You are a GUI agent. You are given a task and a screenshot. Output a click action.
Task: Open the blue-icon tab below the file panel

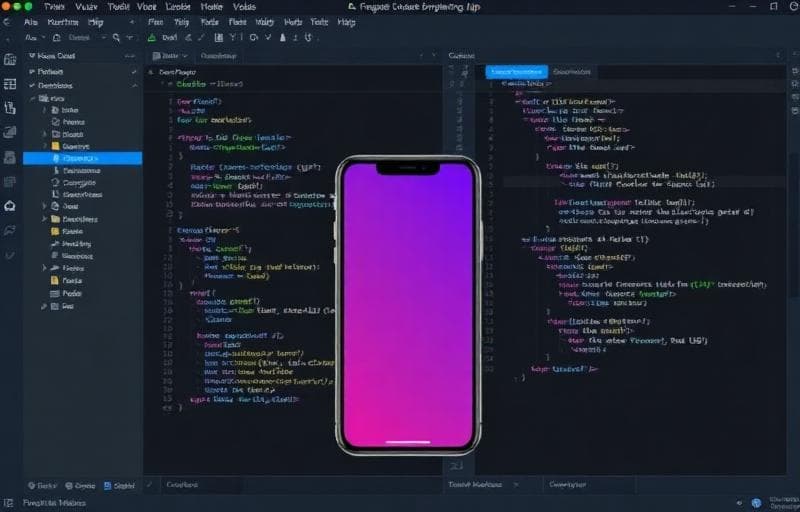(x=119, y=486)
